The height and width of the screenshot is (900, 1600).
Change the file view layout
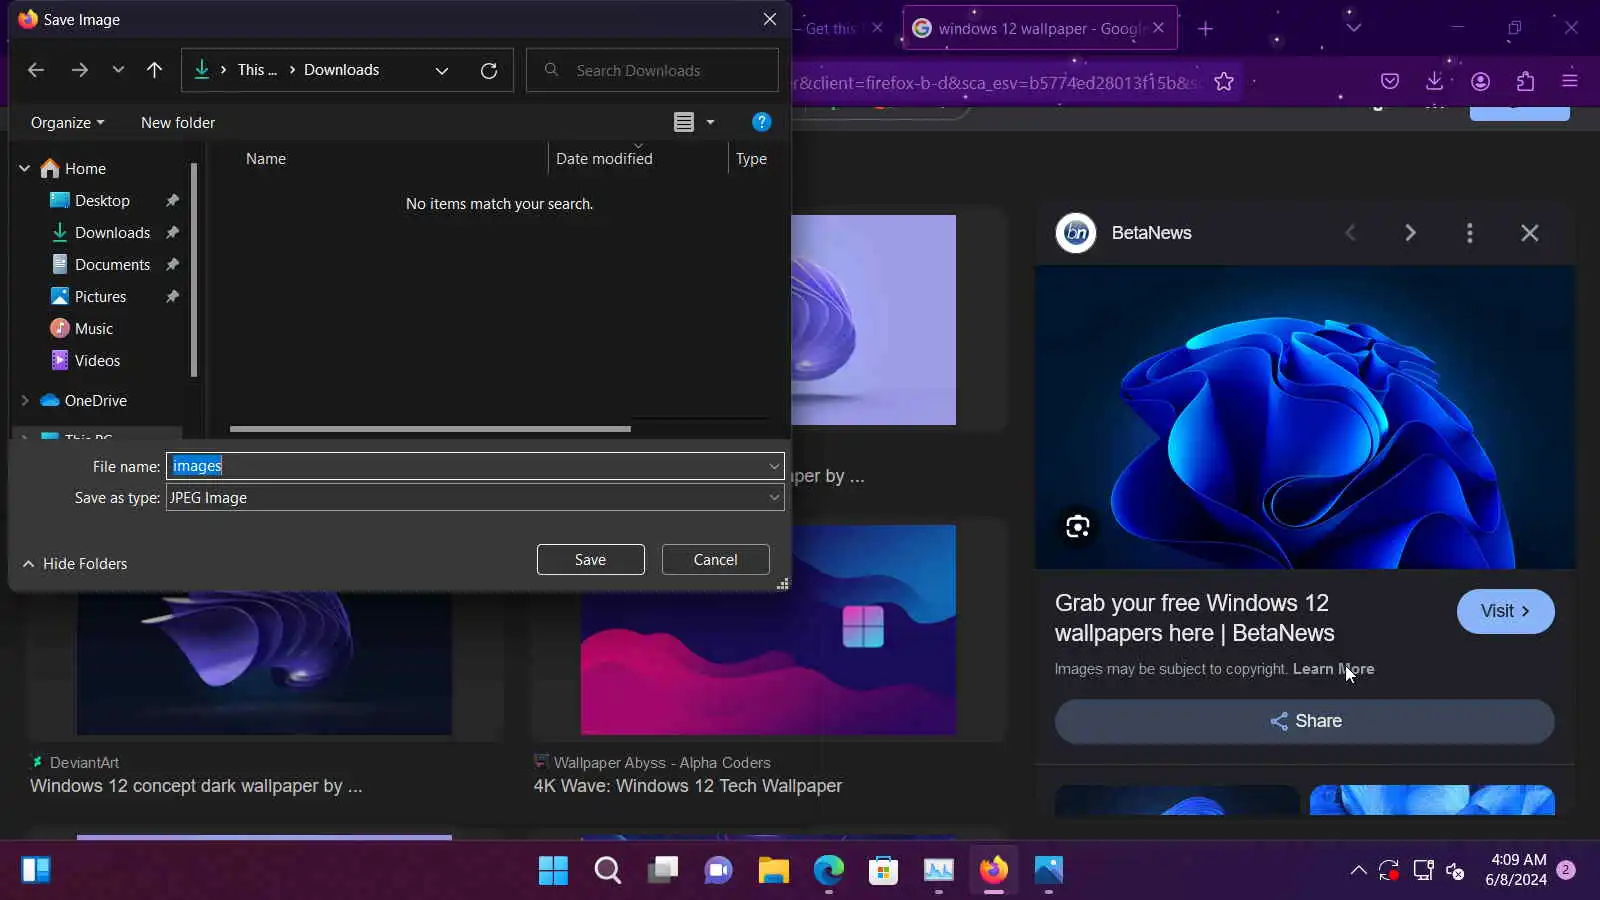(684, 122)
